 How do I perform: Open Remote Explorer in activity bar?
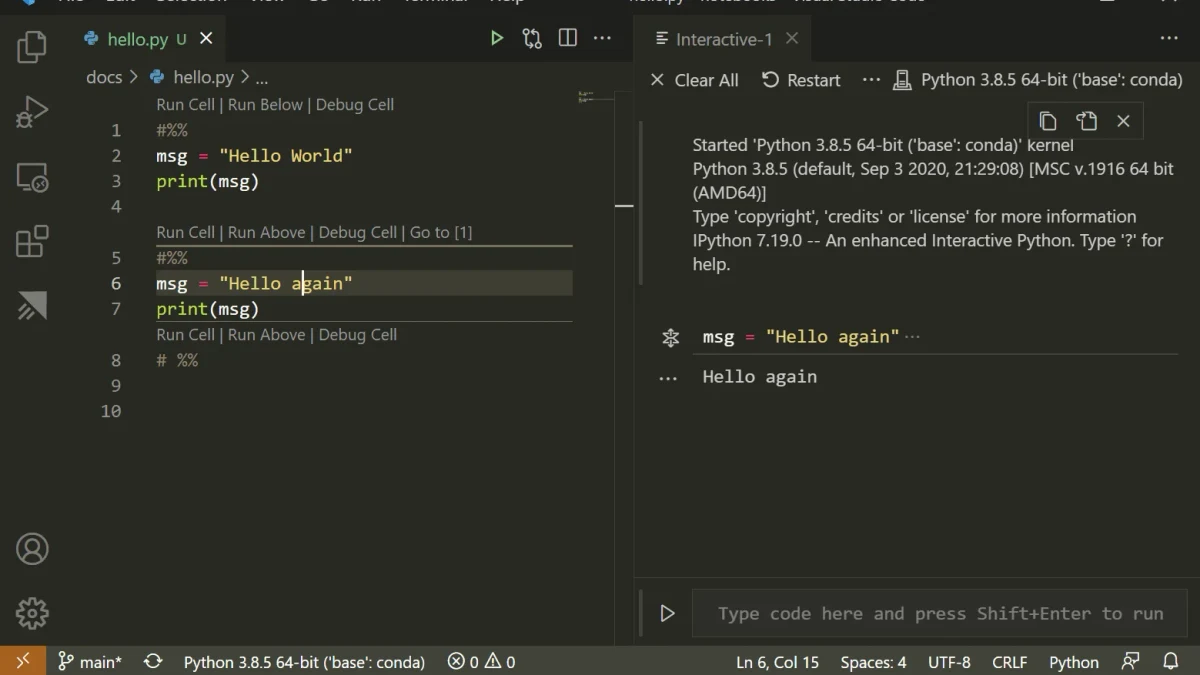pyautogui.click(x=32, y=179)
